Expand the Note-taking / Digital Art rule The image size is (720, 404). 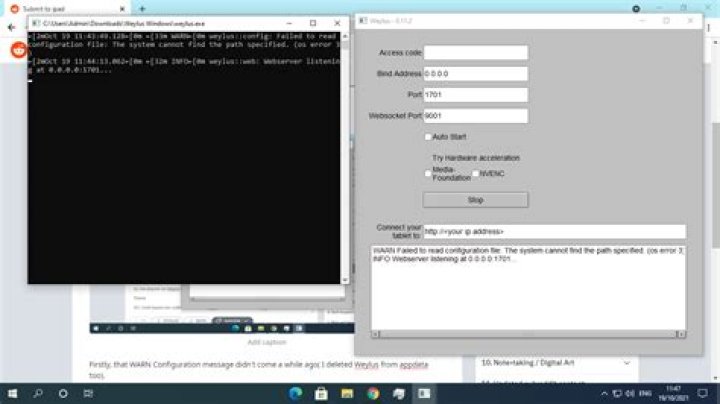(x=626, y=363)
